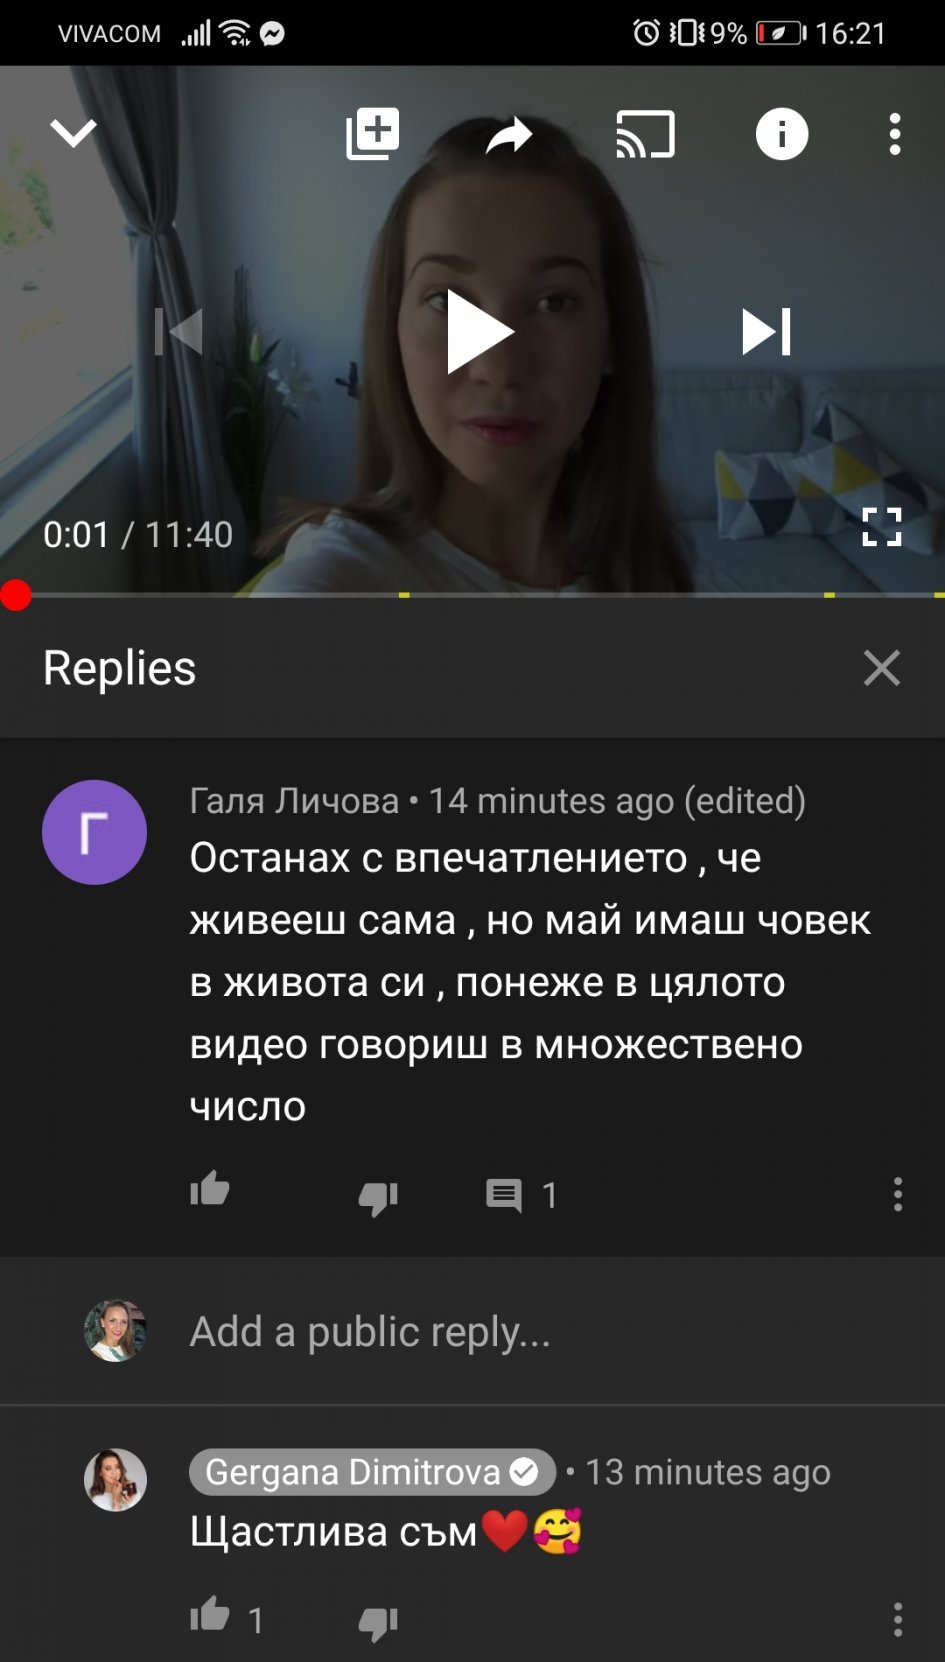Collapse the video player with the down chevron
Image resolution: width=945 pixels, height=1662 pixels.
(x=73, y=133)
